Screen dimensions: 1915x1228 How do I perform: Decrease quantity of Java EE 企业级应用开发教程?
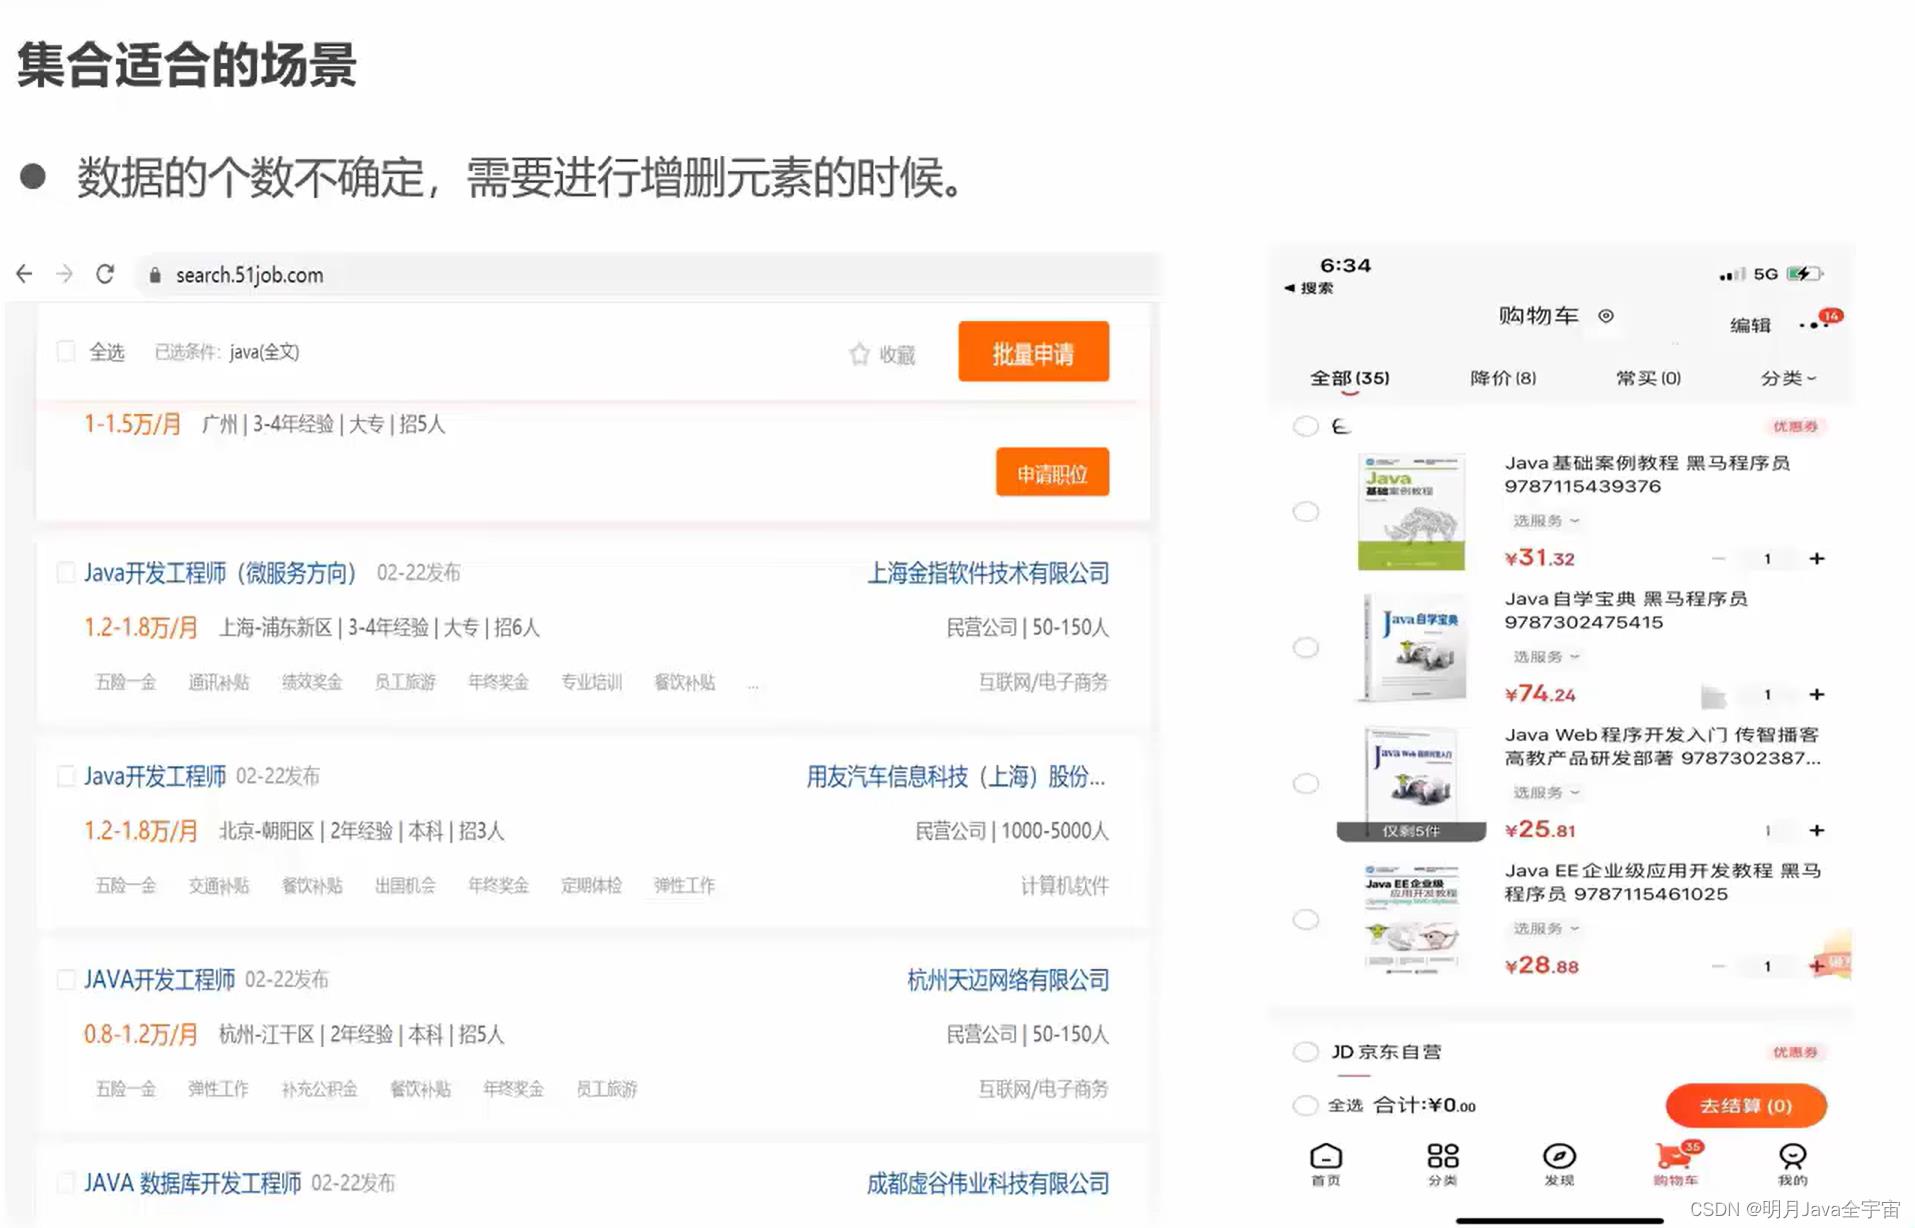pyautogui.click(x=1718, y=966)
